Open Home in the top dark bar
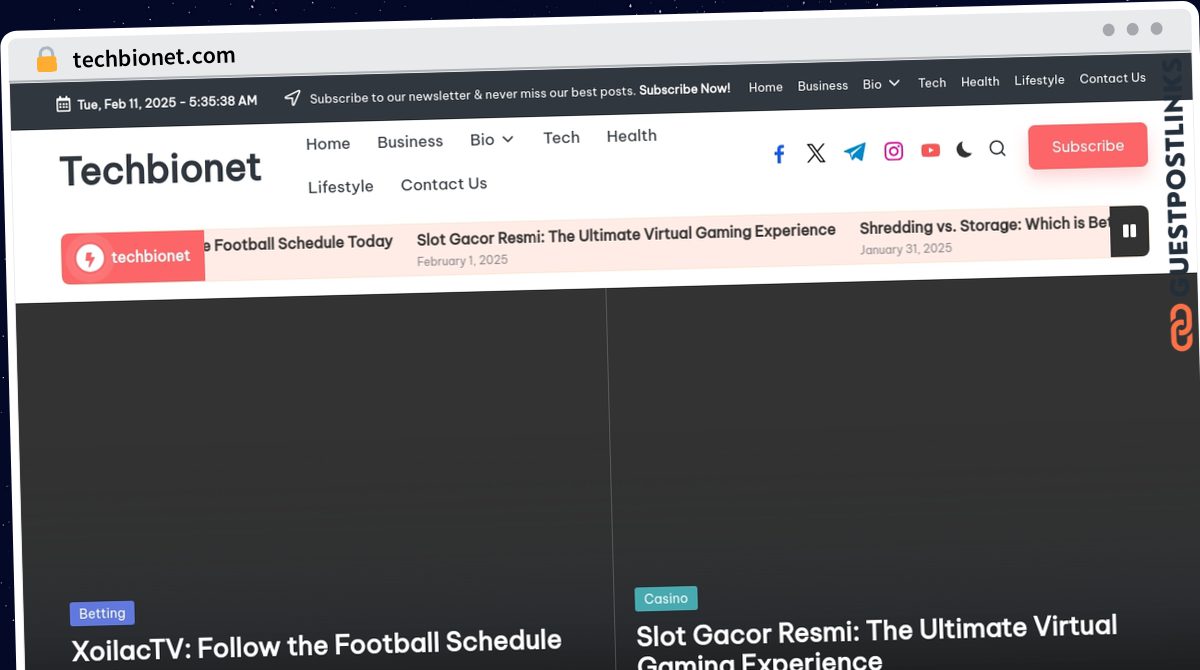Image resolution: width=1200 pixels, height=670 pixels. (x=766, y=87)
